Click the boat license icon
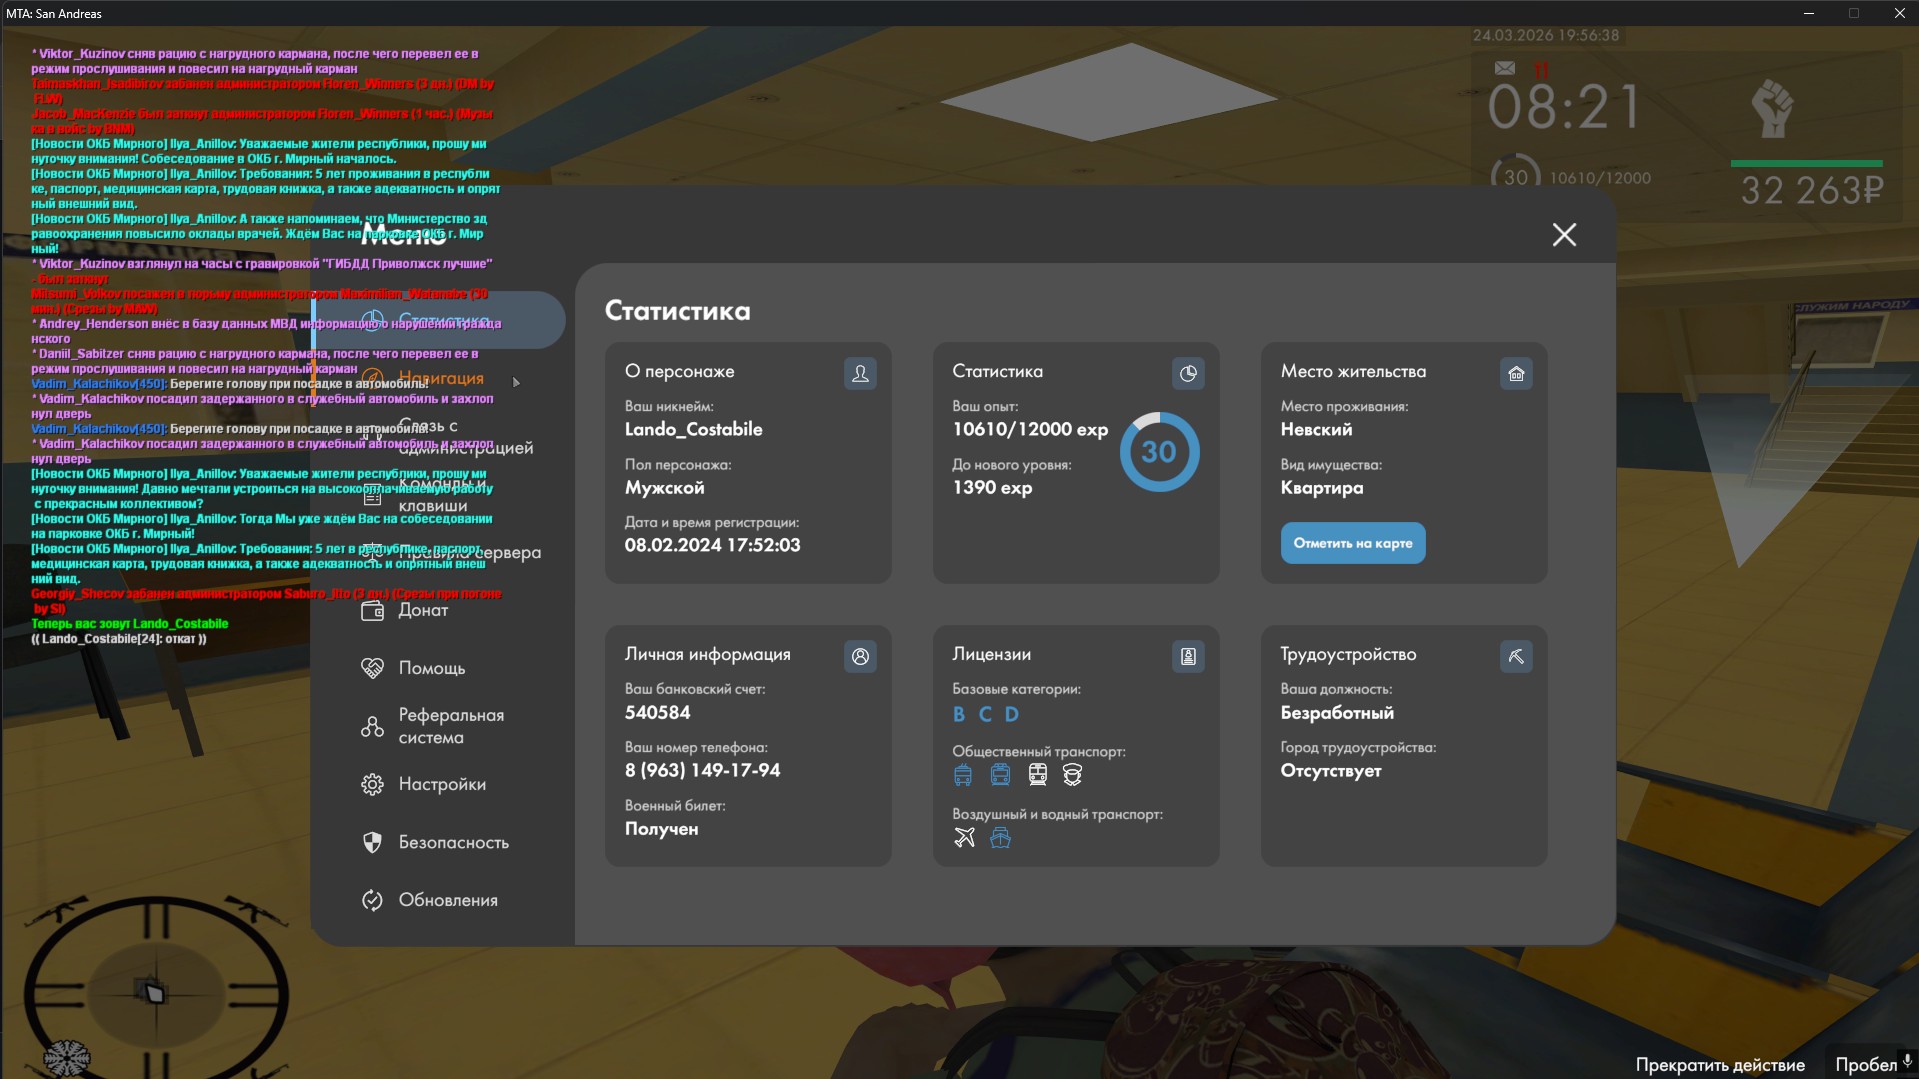1919x1079 pixels. [x=1000, y=838]
